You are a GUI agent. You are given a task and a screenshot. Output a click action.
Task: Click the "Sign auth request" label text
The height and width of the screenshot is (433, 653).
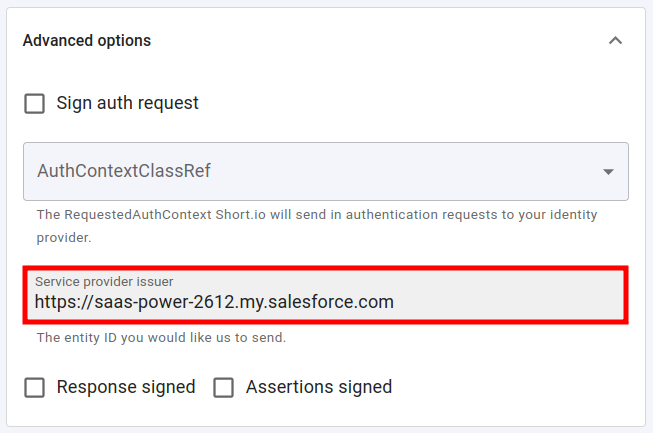coord(127,103)
